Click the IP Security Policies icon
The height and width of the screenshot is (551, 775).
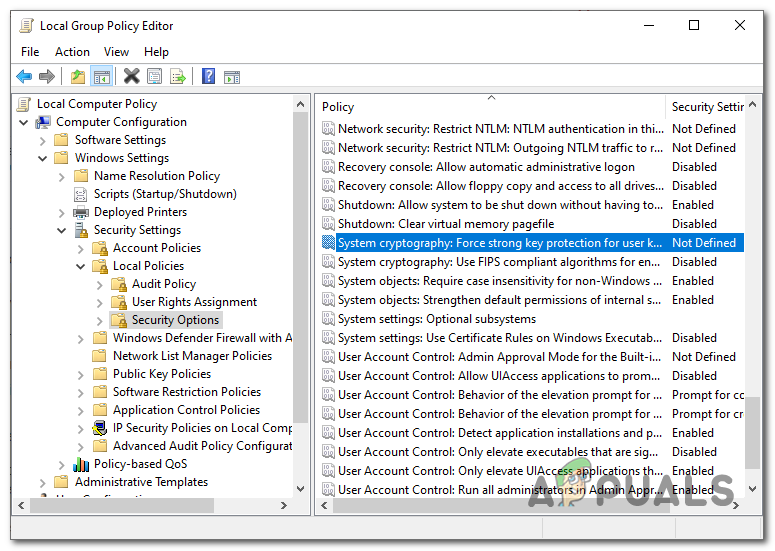(100, 428)
